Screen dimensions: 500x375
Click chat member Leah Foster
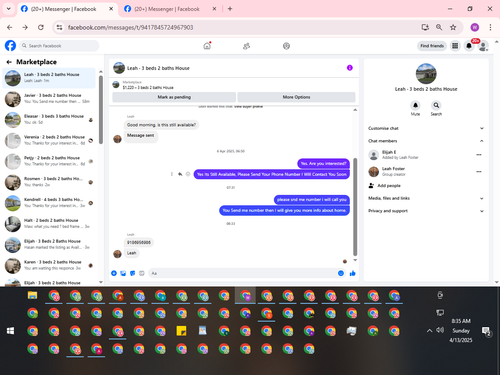click(393, 169)
